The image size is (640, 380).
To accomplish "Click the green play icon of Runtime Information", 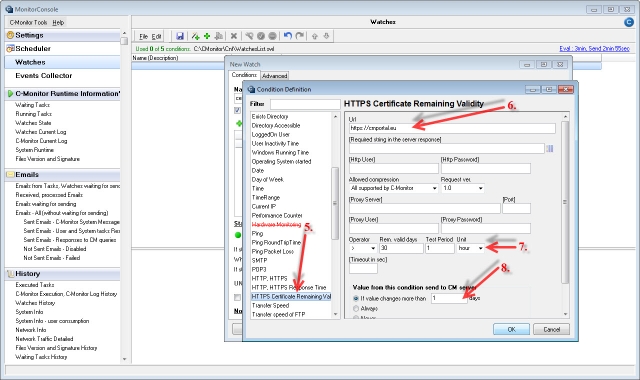I will click(10, 93).
